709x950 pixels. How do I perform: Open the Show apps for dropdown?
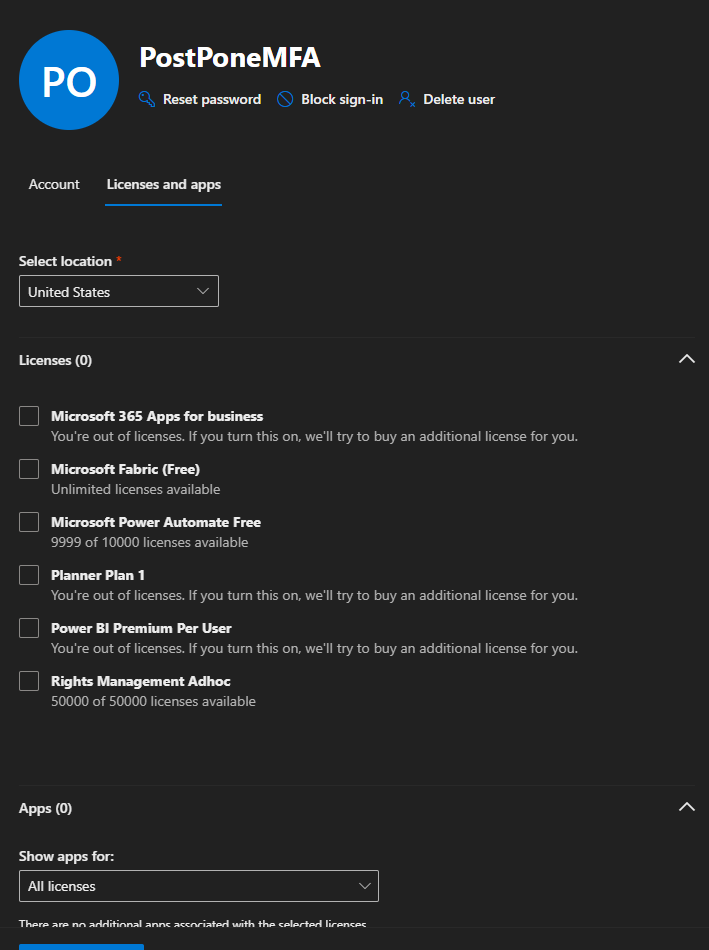pos(199,886)
